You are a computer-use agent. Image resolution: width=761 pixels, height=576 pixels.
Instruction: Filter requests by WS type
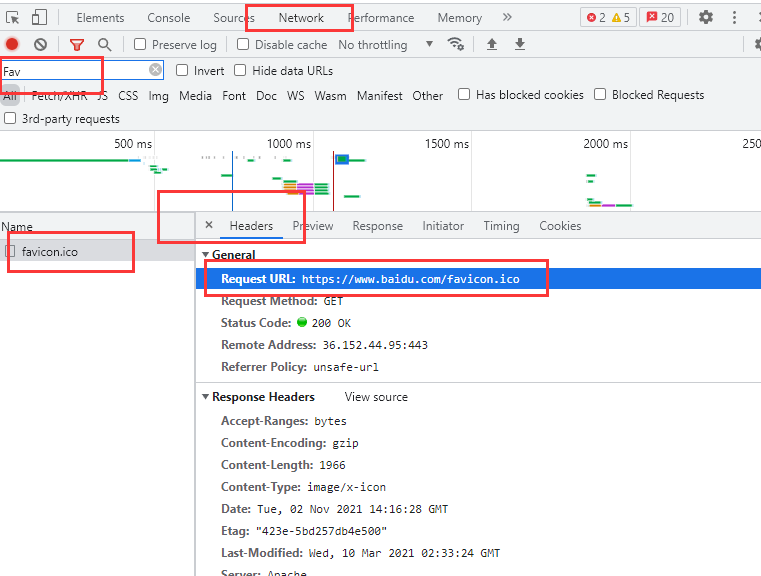pos(296,96)
